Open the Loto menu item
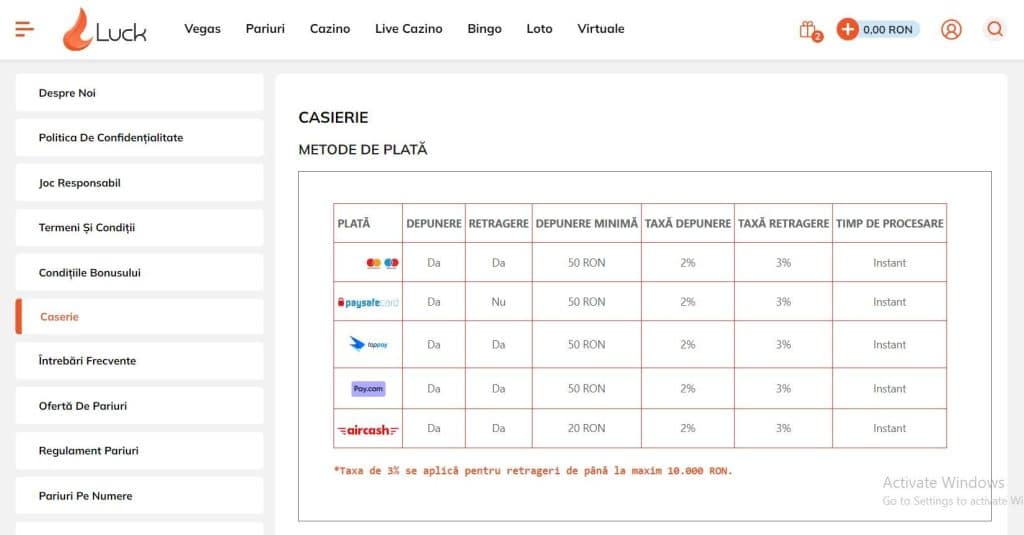Screen dimensions: 1024x535 (539, 29)
